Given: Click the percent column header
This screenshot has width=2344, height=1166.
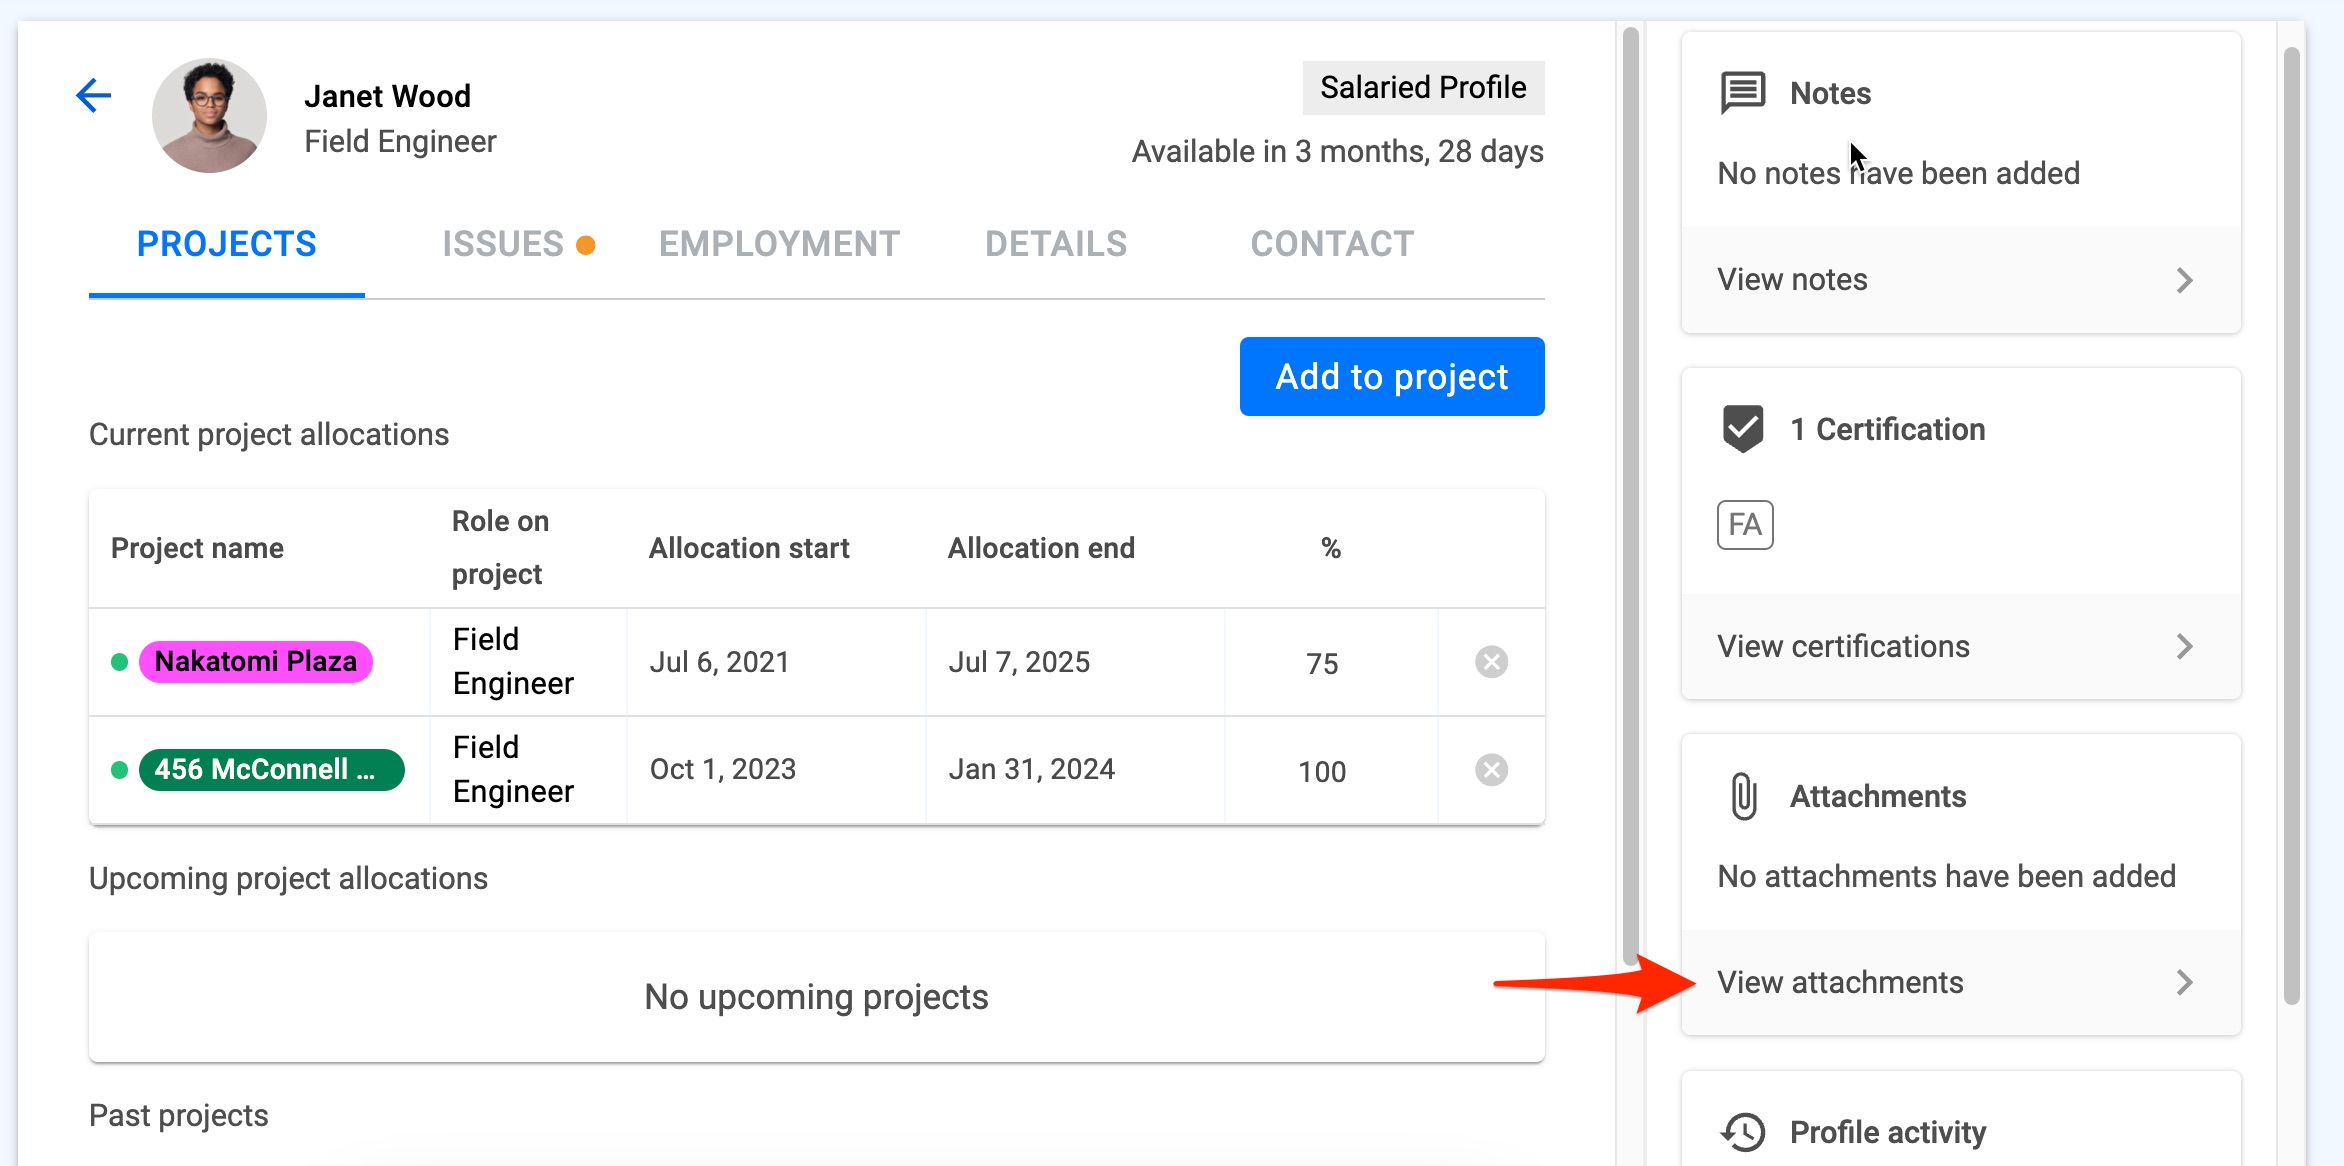Looking at the screenshot, I should [x=1331, y=548].
